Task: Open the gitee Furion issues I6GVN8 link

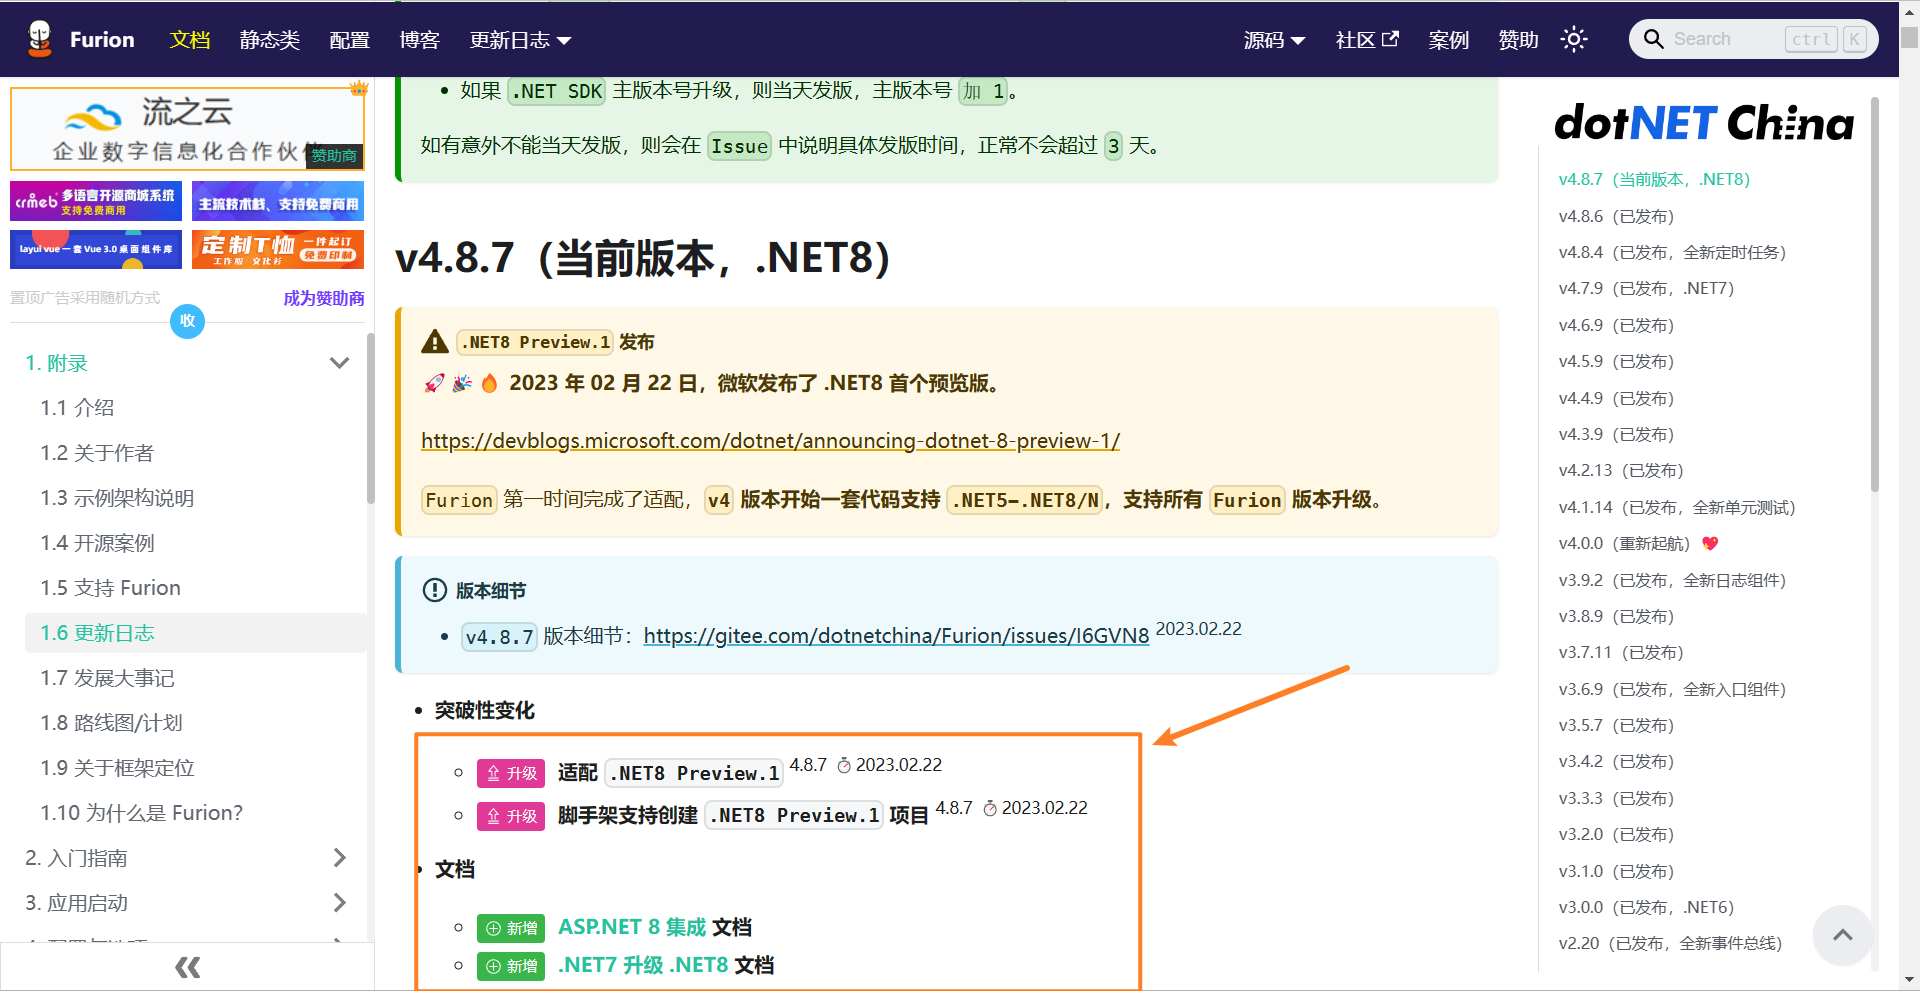Action: pos(896,636)
